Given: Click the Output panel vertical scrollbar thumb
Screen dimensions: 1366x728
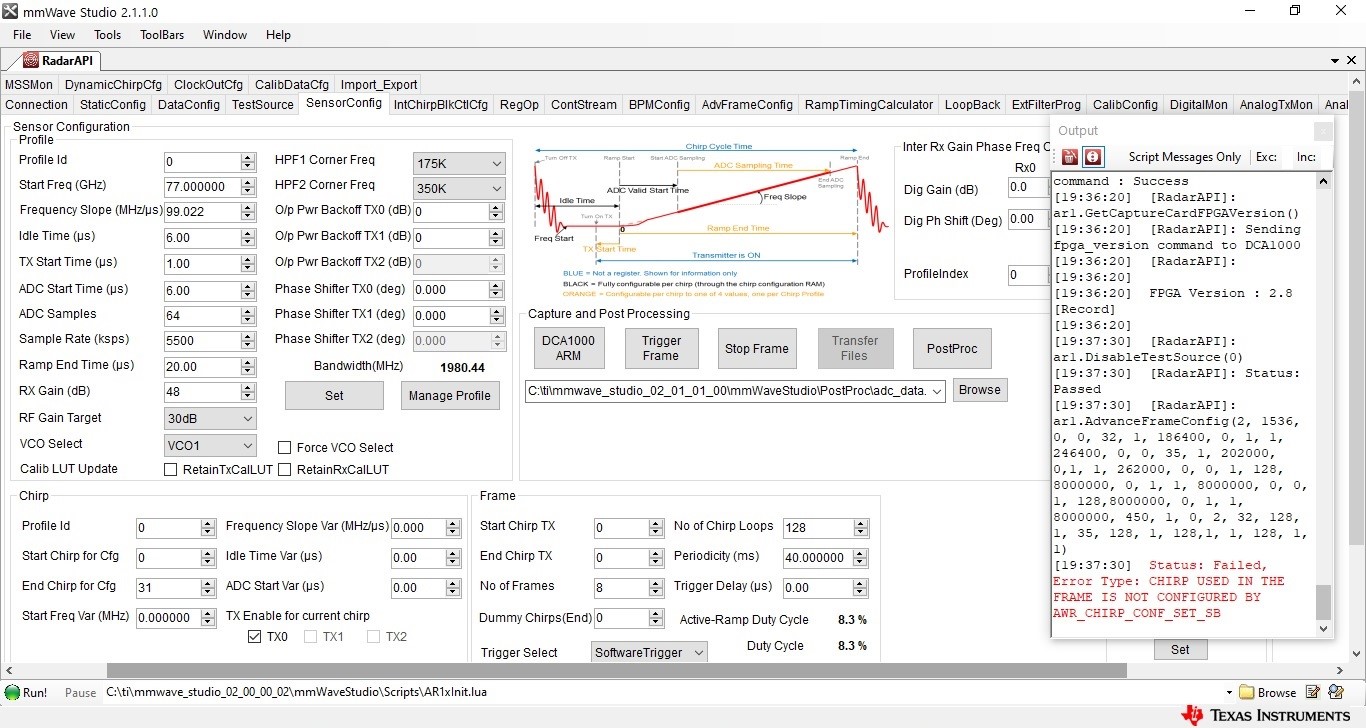Looking at the screenshot, I should (1324, 602).
